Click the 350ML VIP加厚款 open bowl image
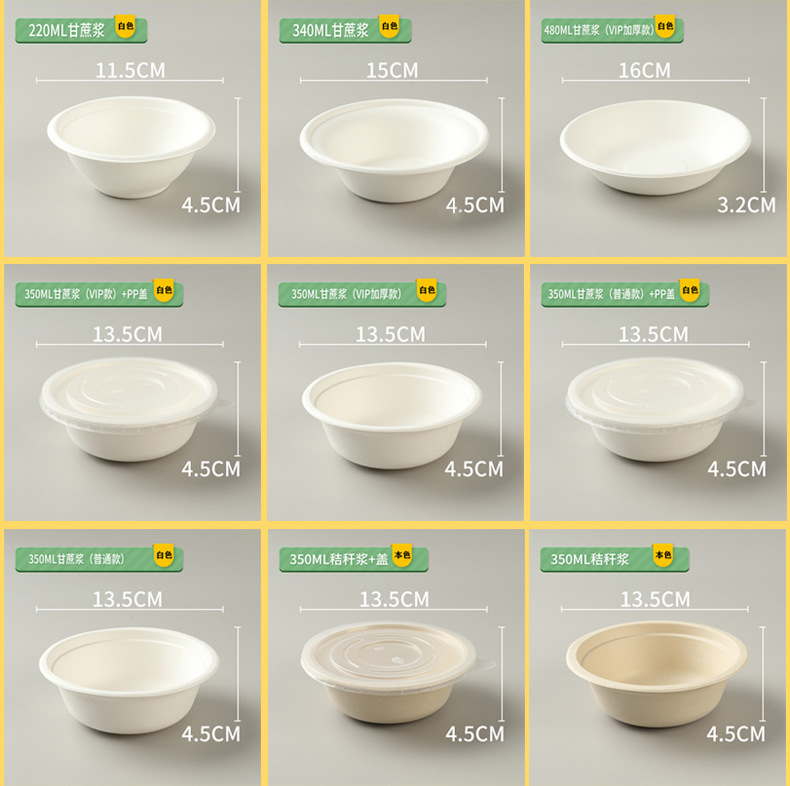Image resolution: width=790 pixels, height=786 pixels. (x=392, y=416)
